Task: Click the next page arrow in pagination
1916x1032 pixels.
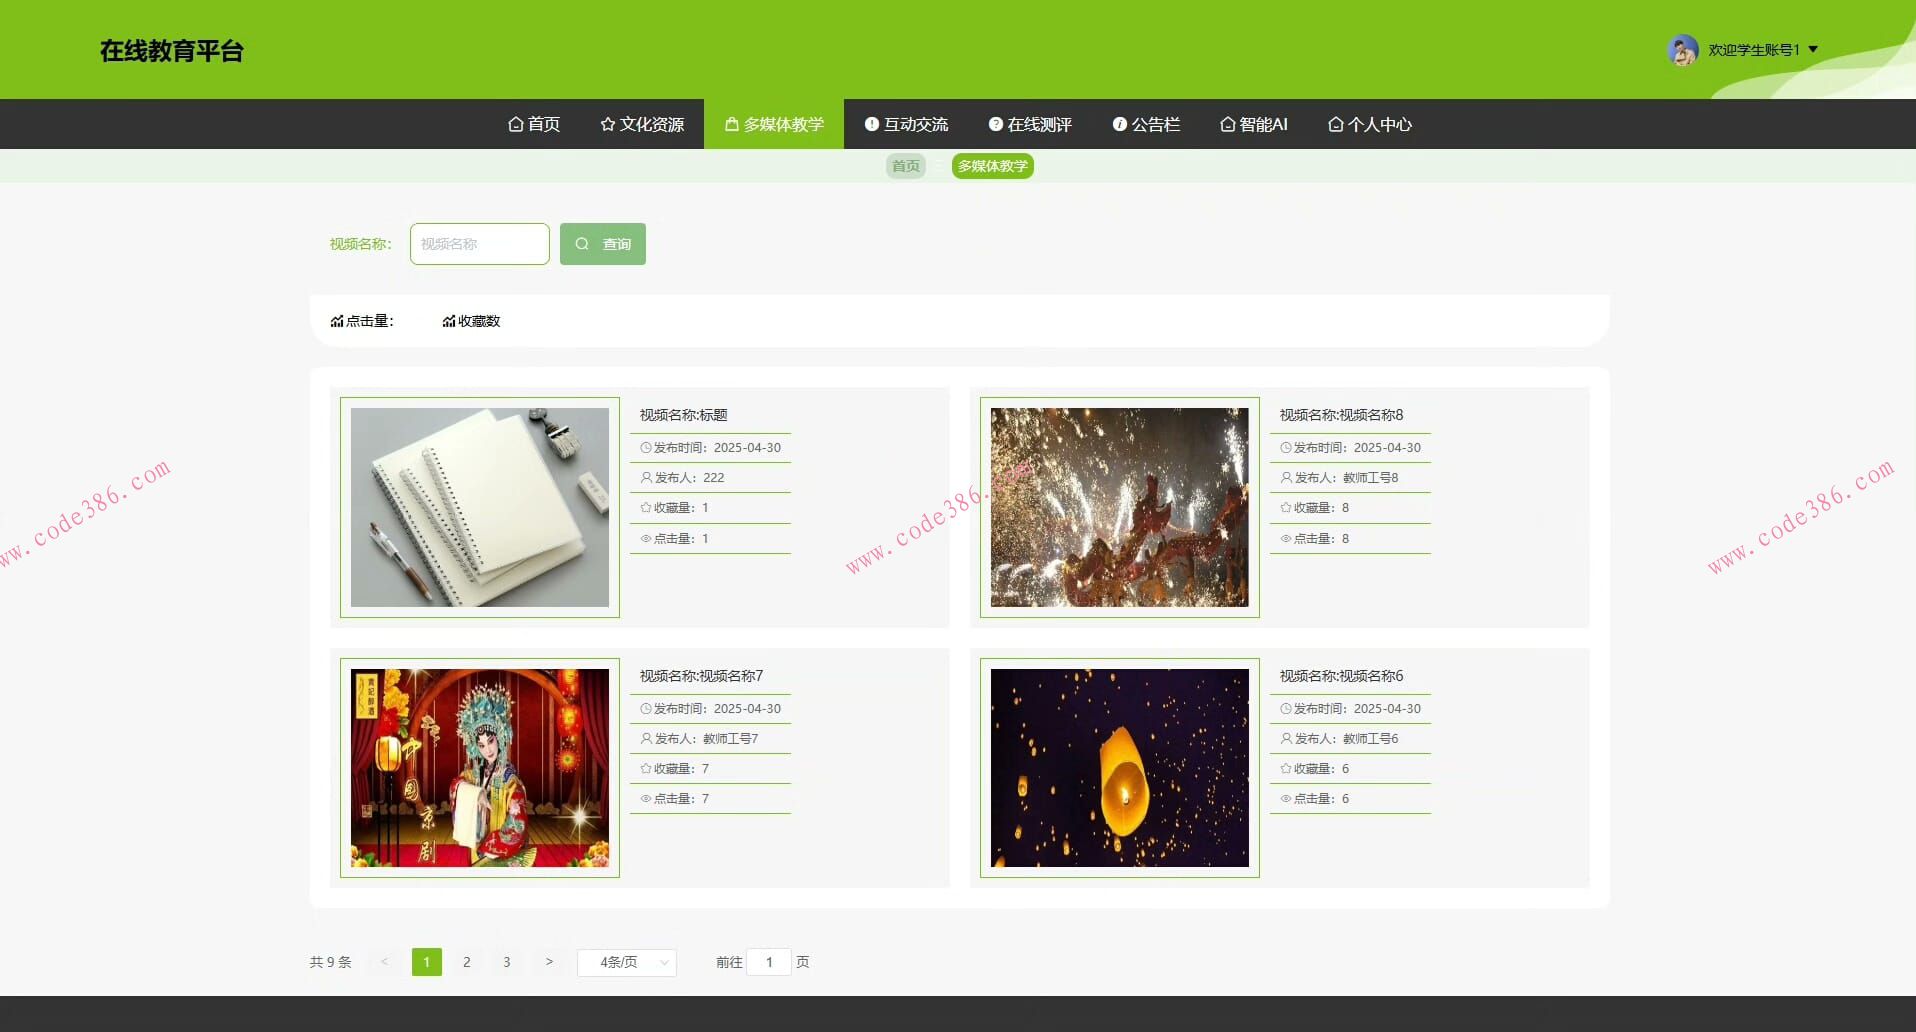Action: point(549,962)
